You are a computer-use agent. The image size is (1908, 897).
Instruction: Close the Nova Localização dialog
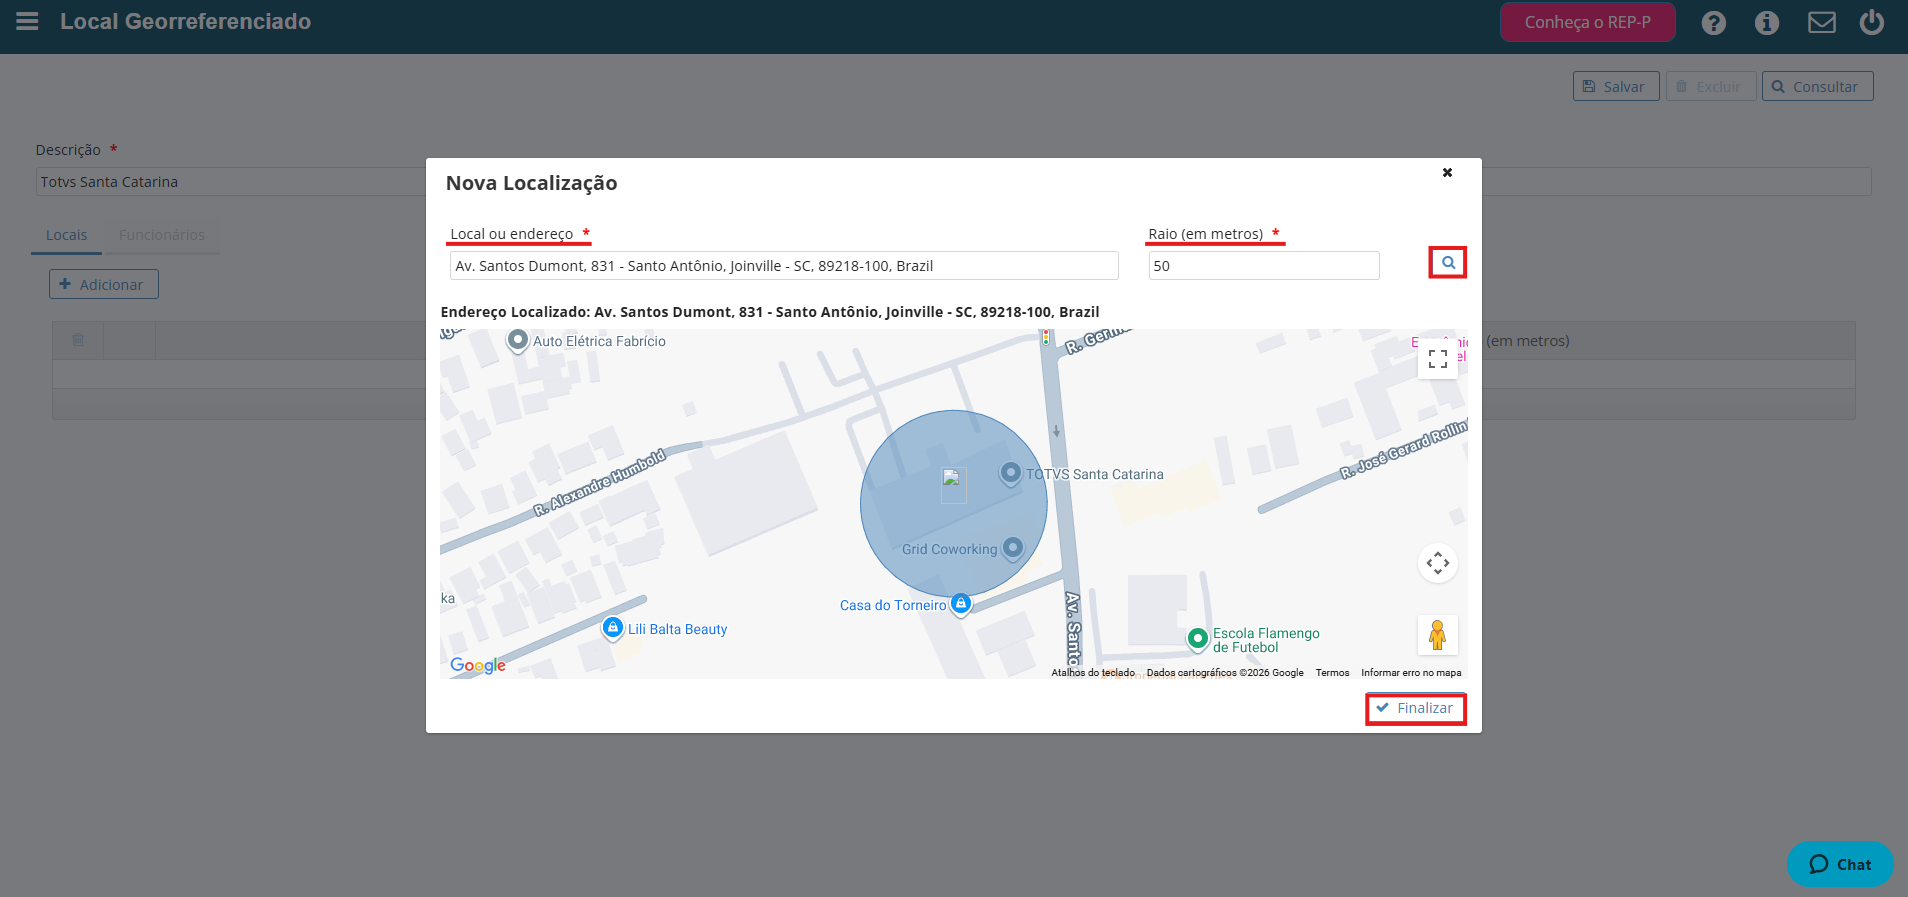pos(1447,173)
